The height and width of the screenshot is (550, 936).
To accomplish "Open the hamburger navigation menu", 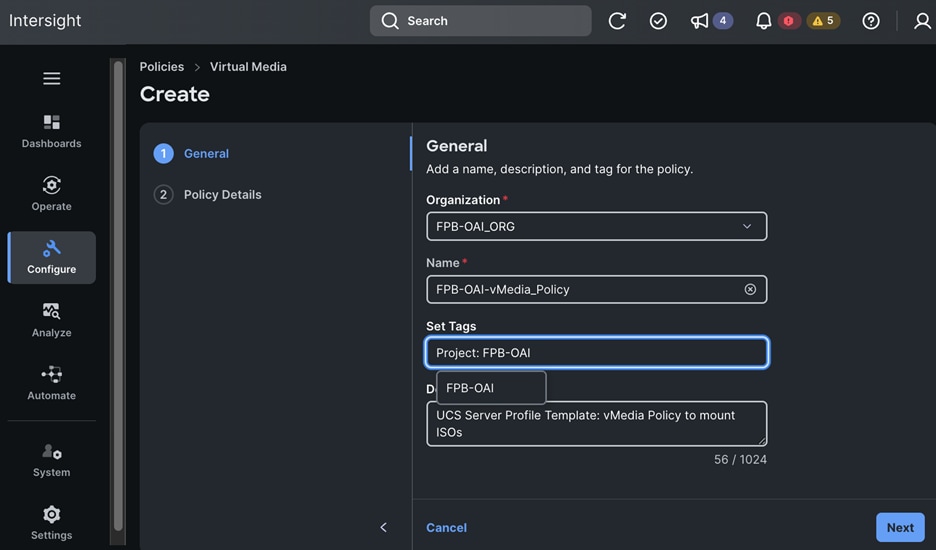I will pyautogui.click(x=51, y=78).
